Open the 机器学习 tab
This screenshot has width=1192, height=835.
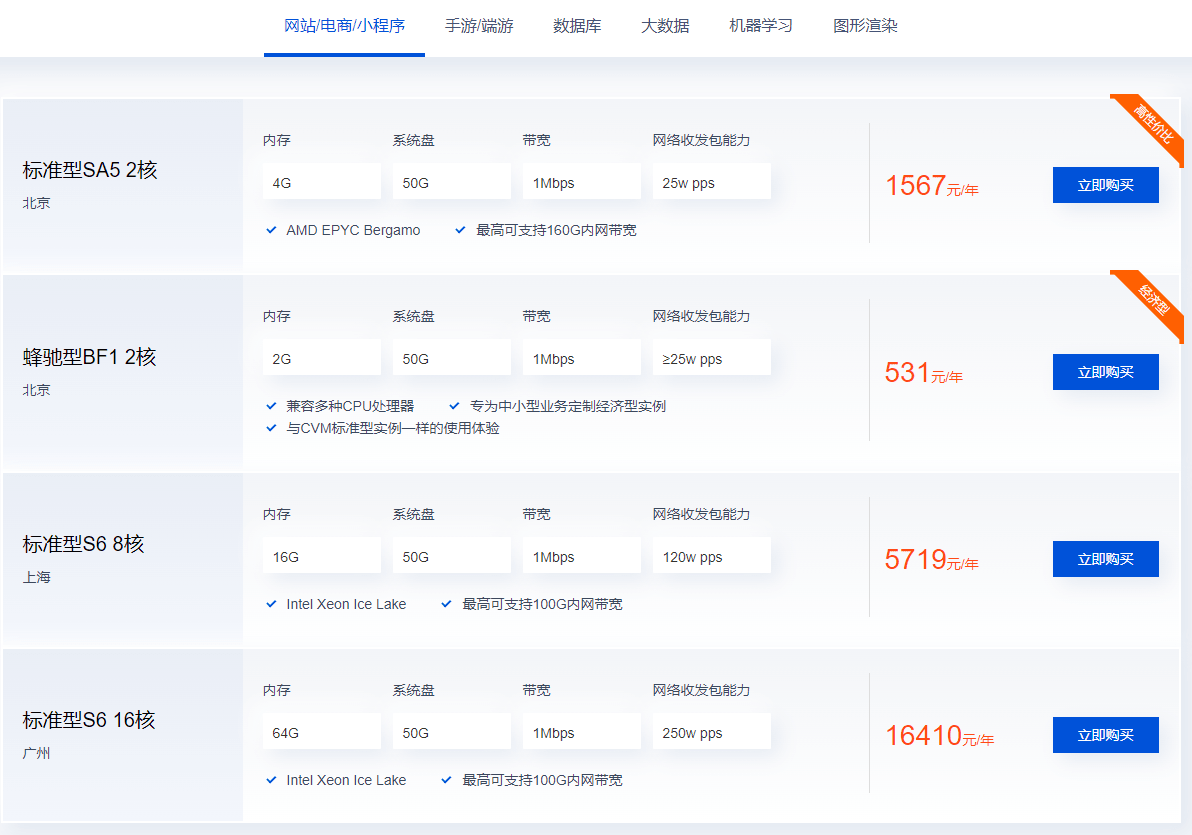coord(761,26)
